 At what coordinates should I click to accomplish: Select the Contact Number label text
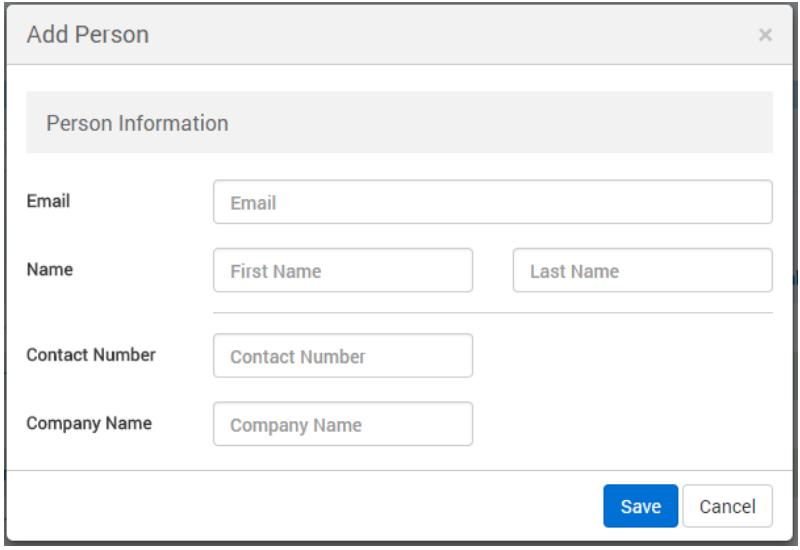pyautogui.click(x=91, y=355)
